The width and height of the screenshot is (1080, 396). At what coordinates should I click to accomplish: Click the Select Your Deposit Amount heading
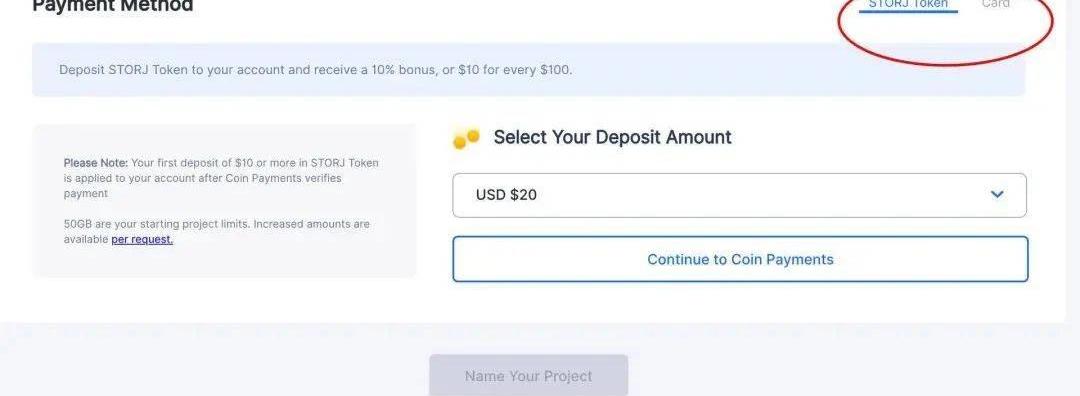(612, 137)
